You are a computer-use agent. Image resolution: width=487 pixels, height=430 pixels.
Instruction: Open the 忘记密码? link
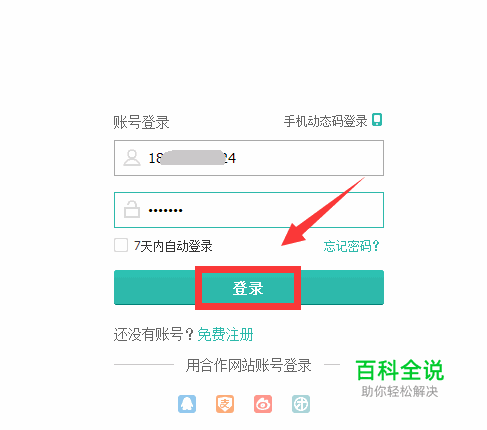click(351, 246)
